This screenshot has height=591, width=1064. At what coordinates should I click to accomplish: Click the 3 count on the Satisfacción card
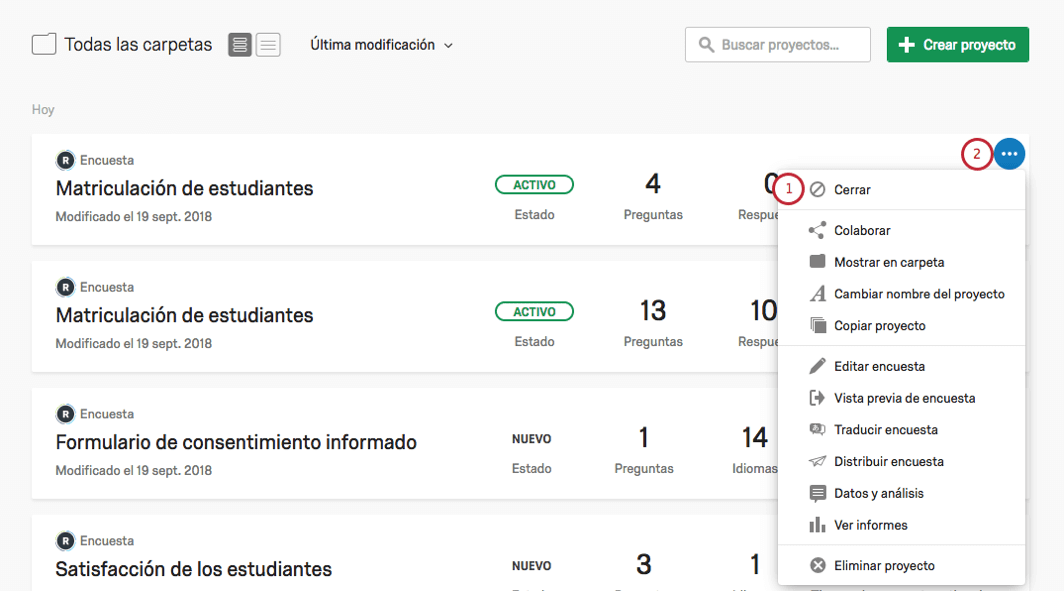point(644,565)
